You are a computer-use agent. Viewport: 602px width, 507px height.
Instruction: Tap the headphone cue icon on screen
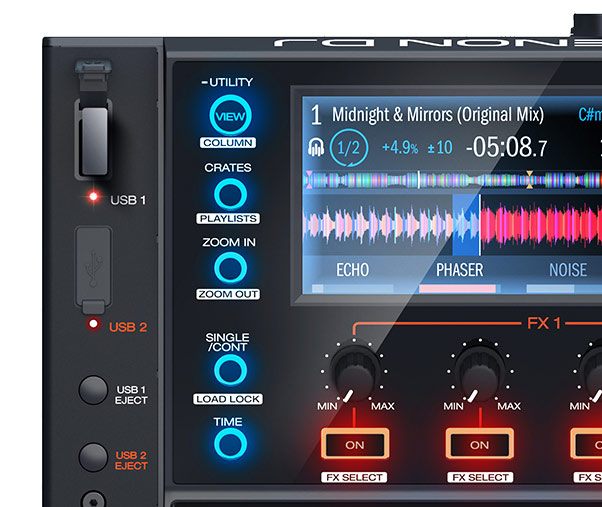[316, 148]
